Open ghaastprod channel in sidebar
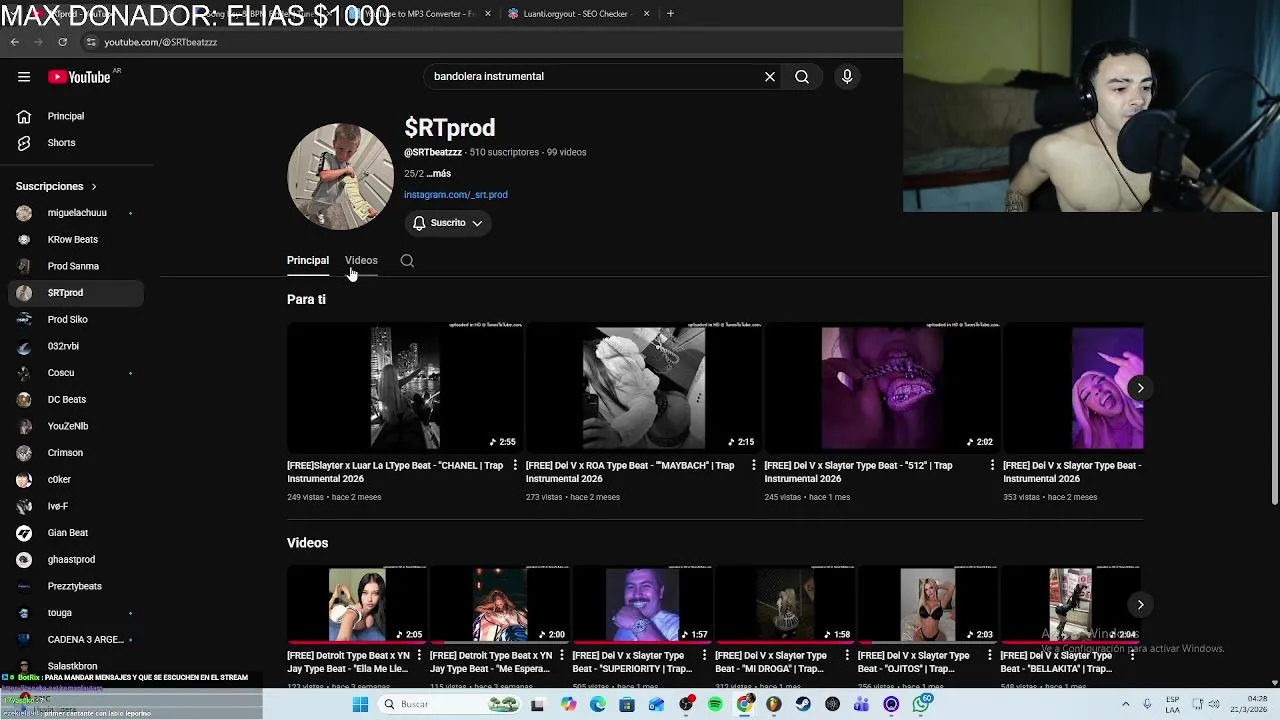The height and width of the screenshot is (720, 1280). (76, 560)
